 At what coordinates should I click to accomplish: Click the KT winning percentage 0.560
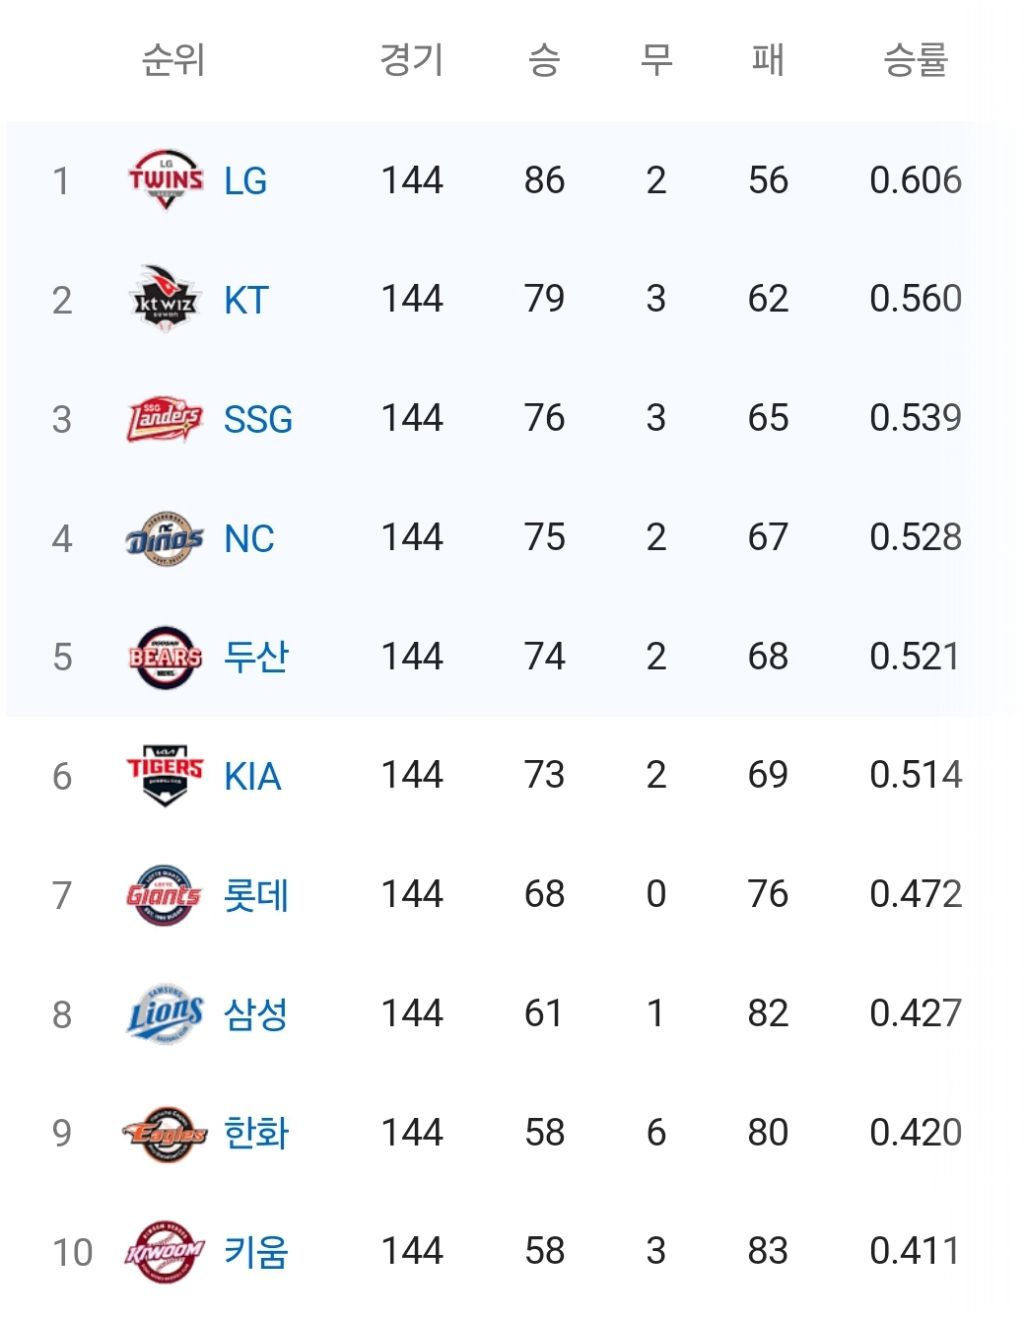pos(915,299)
